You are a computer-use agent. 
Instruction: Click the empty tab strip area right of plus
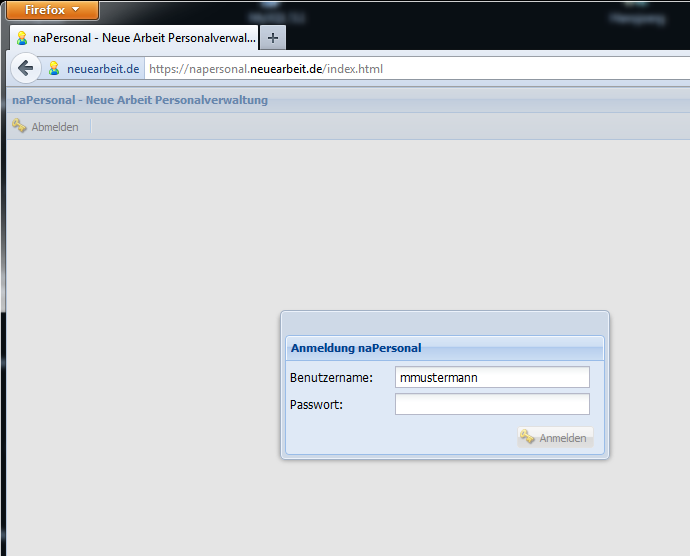point(480,38)
